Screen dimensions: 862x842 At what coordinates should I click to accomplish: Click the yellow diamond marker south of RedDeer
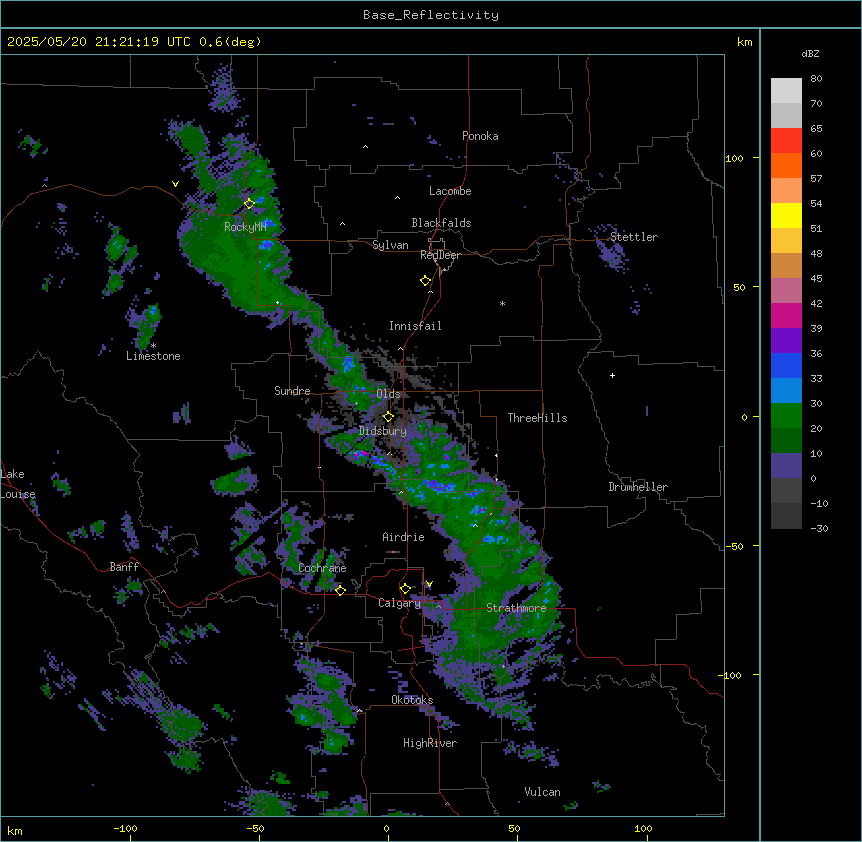tap(425, 281)
